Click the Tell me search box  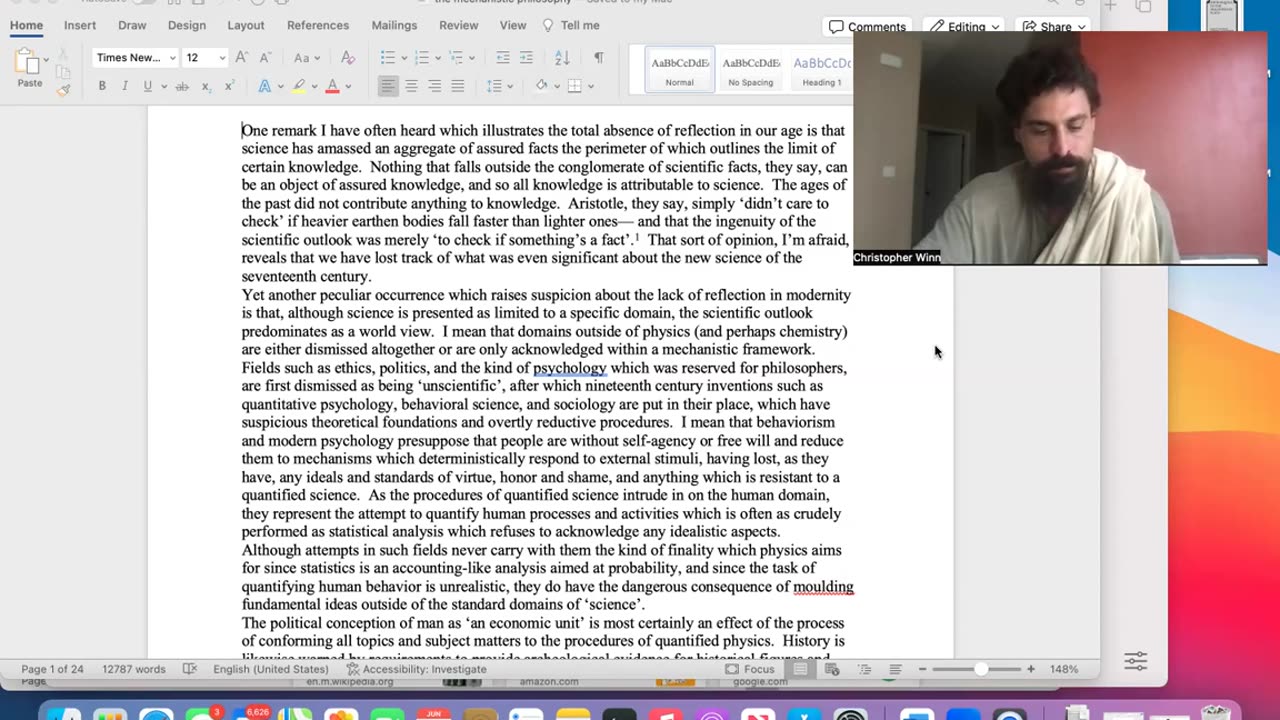coord(571,25)
